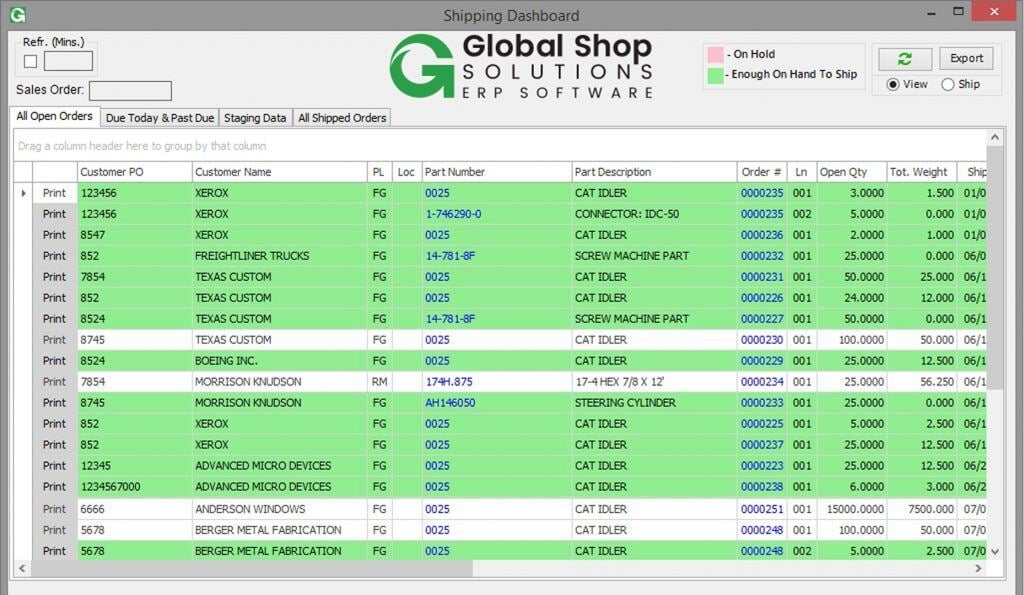Open order number 0000235 on line 001
Image resolution: width=1024 pixels, height=595 pixels.
tap(761, 193)
